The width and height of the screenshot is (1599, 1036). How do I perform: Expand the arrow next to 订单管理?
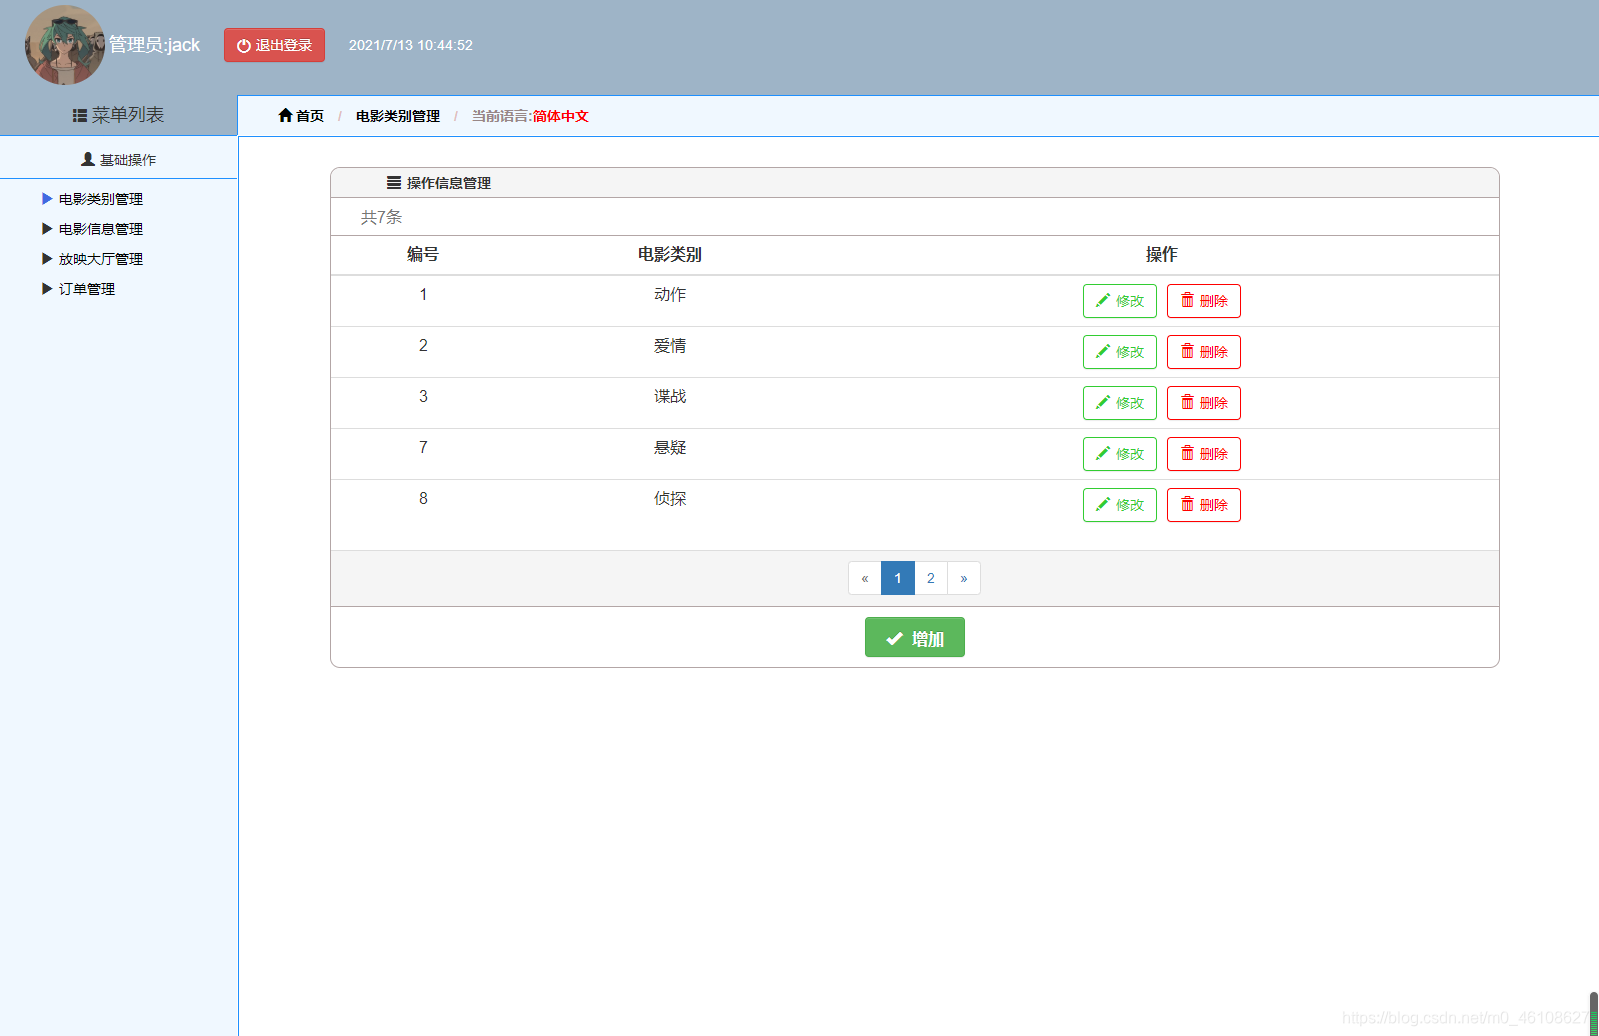pos(47,289)
